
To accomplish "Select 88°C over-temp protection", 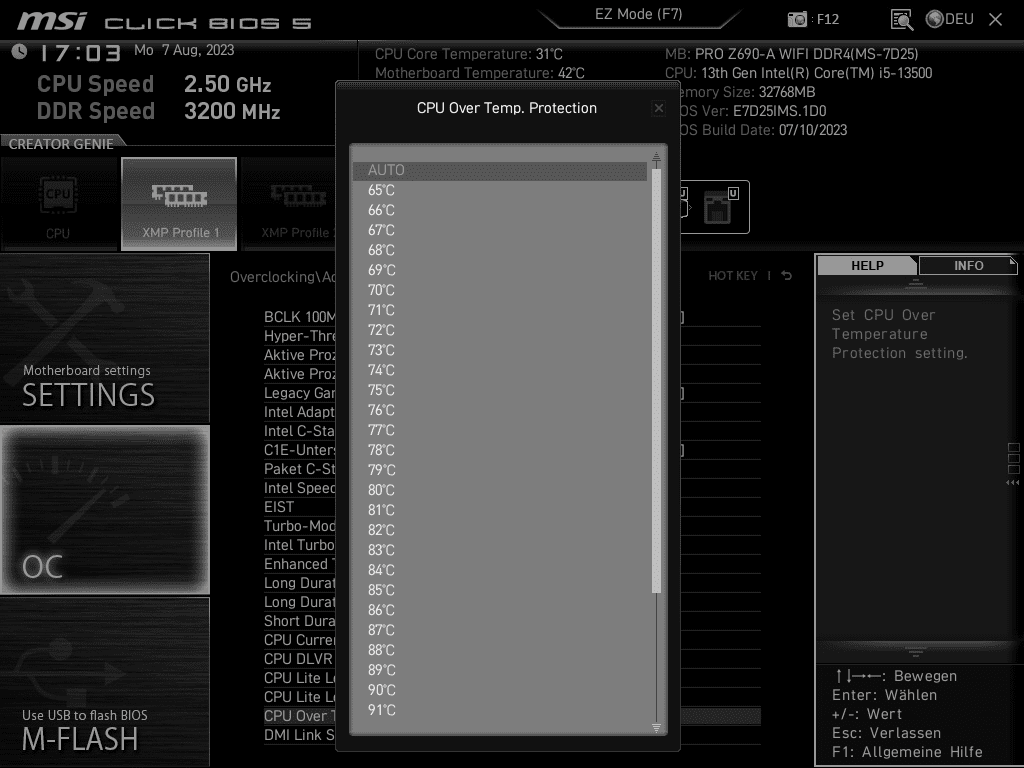I will coord(500,650).
